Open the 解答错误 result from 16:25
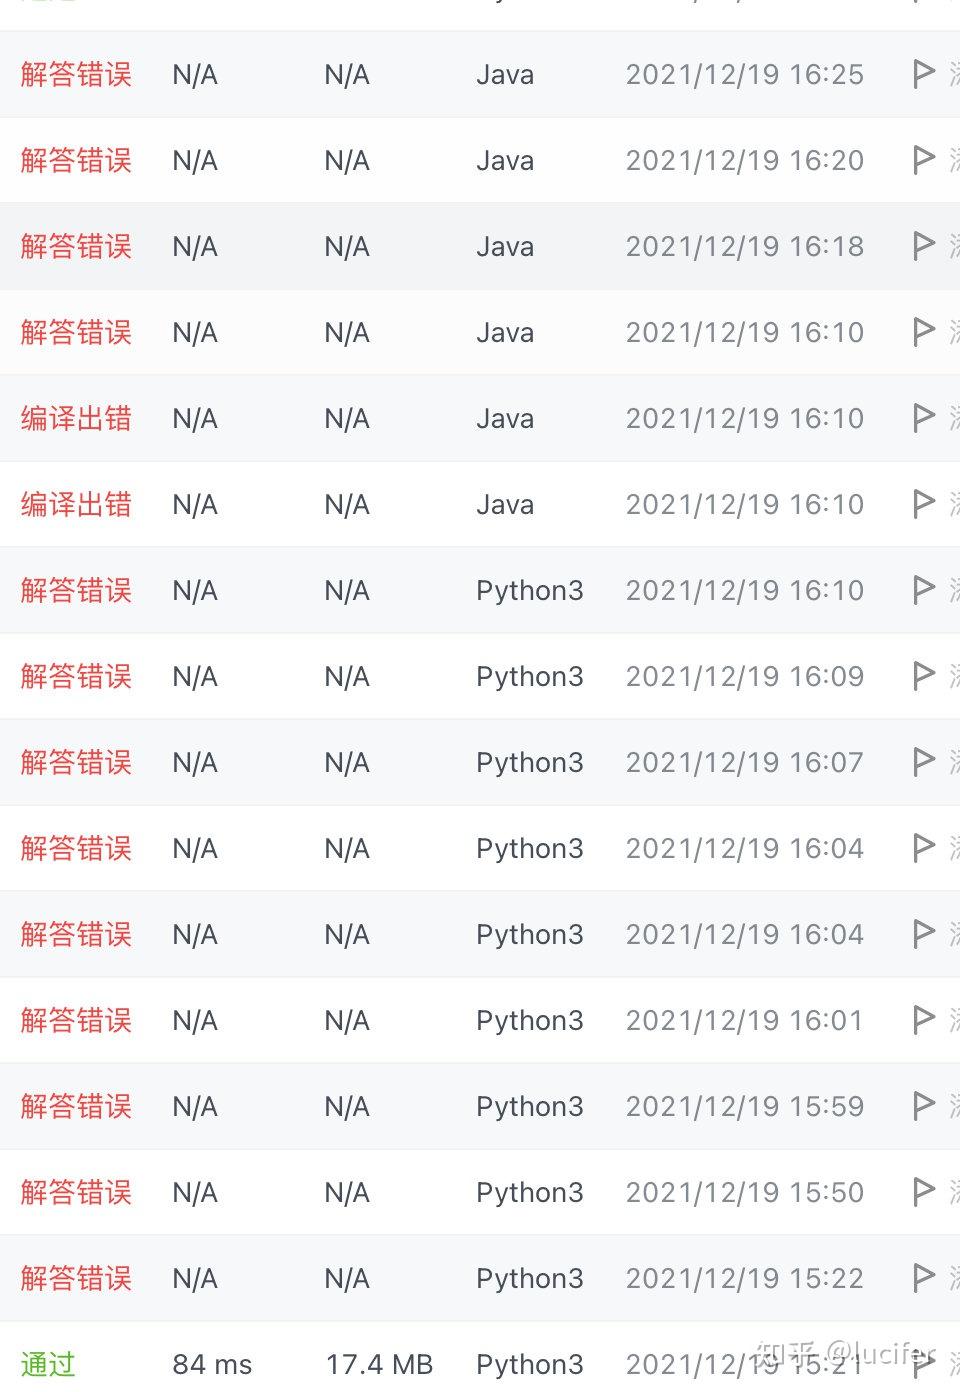 tap(76, 75)
